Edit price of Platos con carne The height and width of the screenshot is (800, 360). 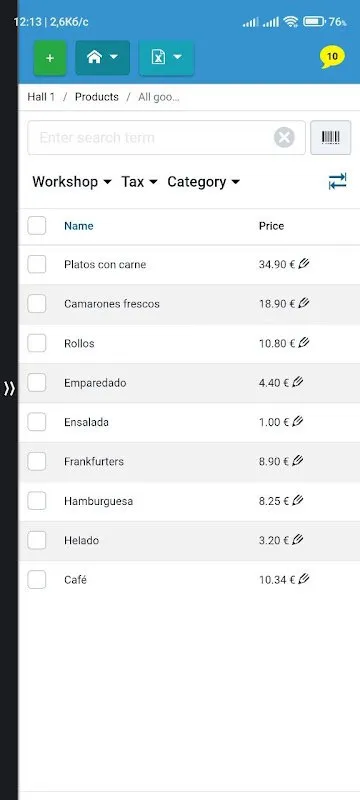[x=304, y=264]
